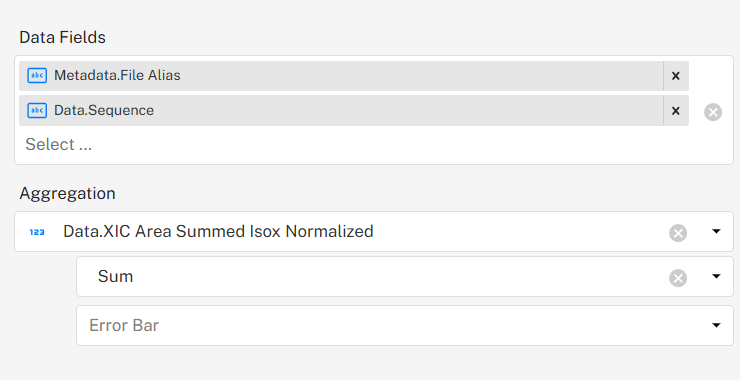Clear all selected Data Fields

point(713,112)
